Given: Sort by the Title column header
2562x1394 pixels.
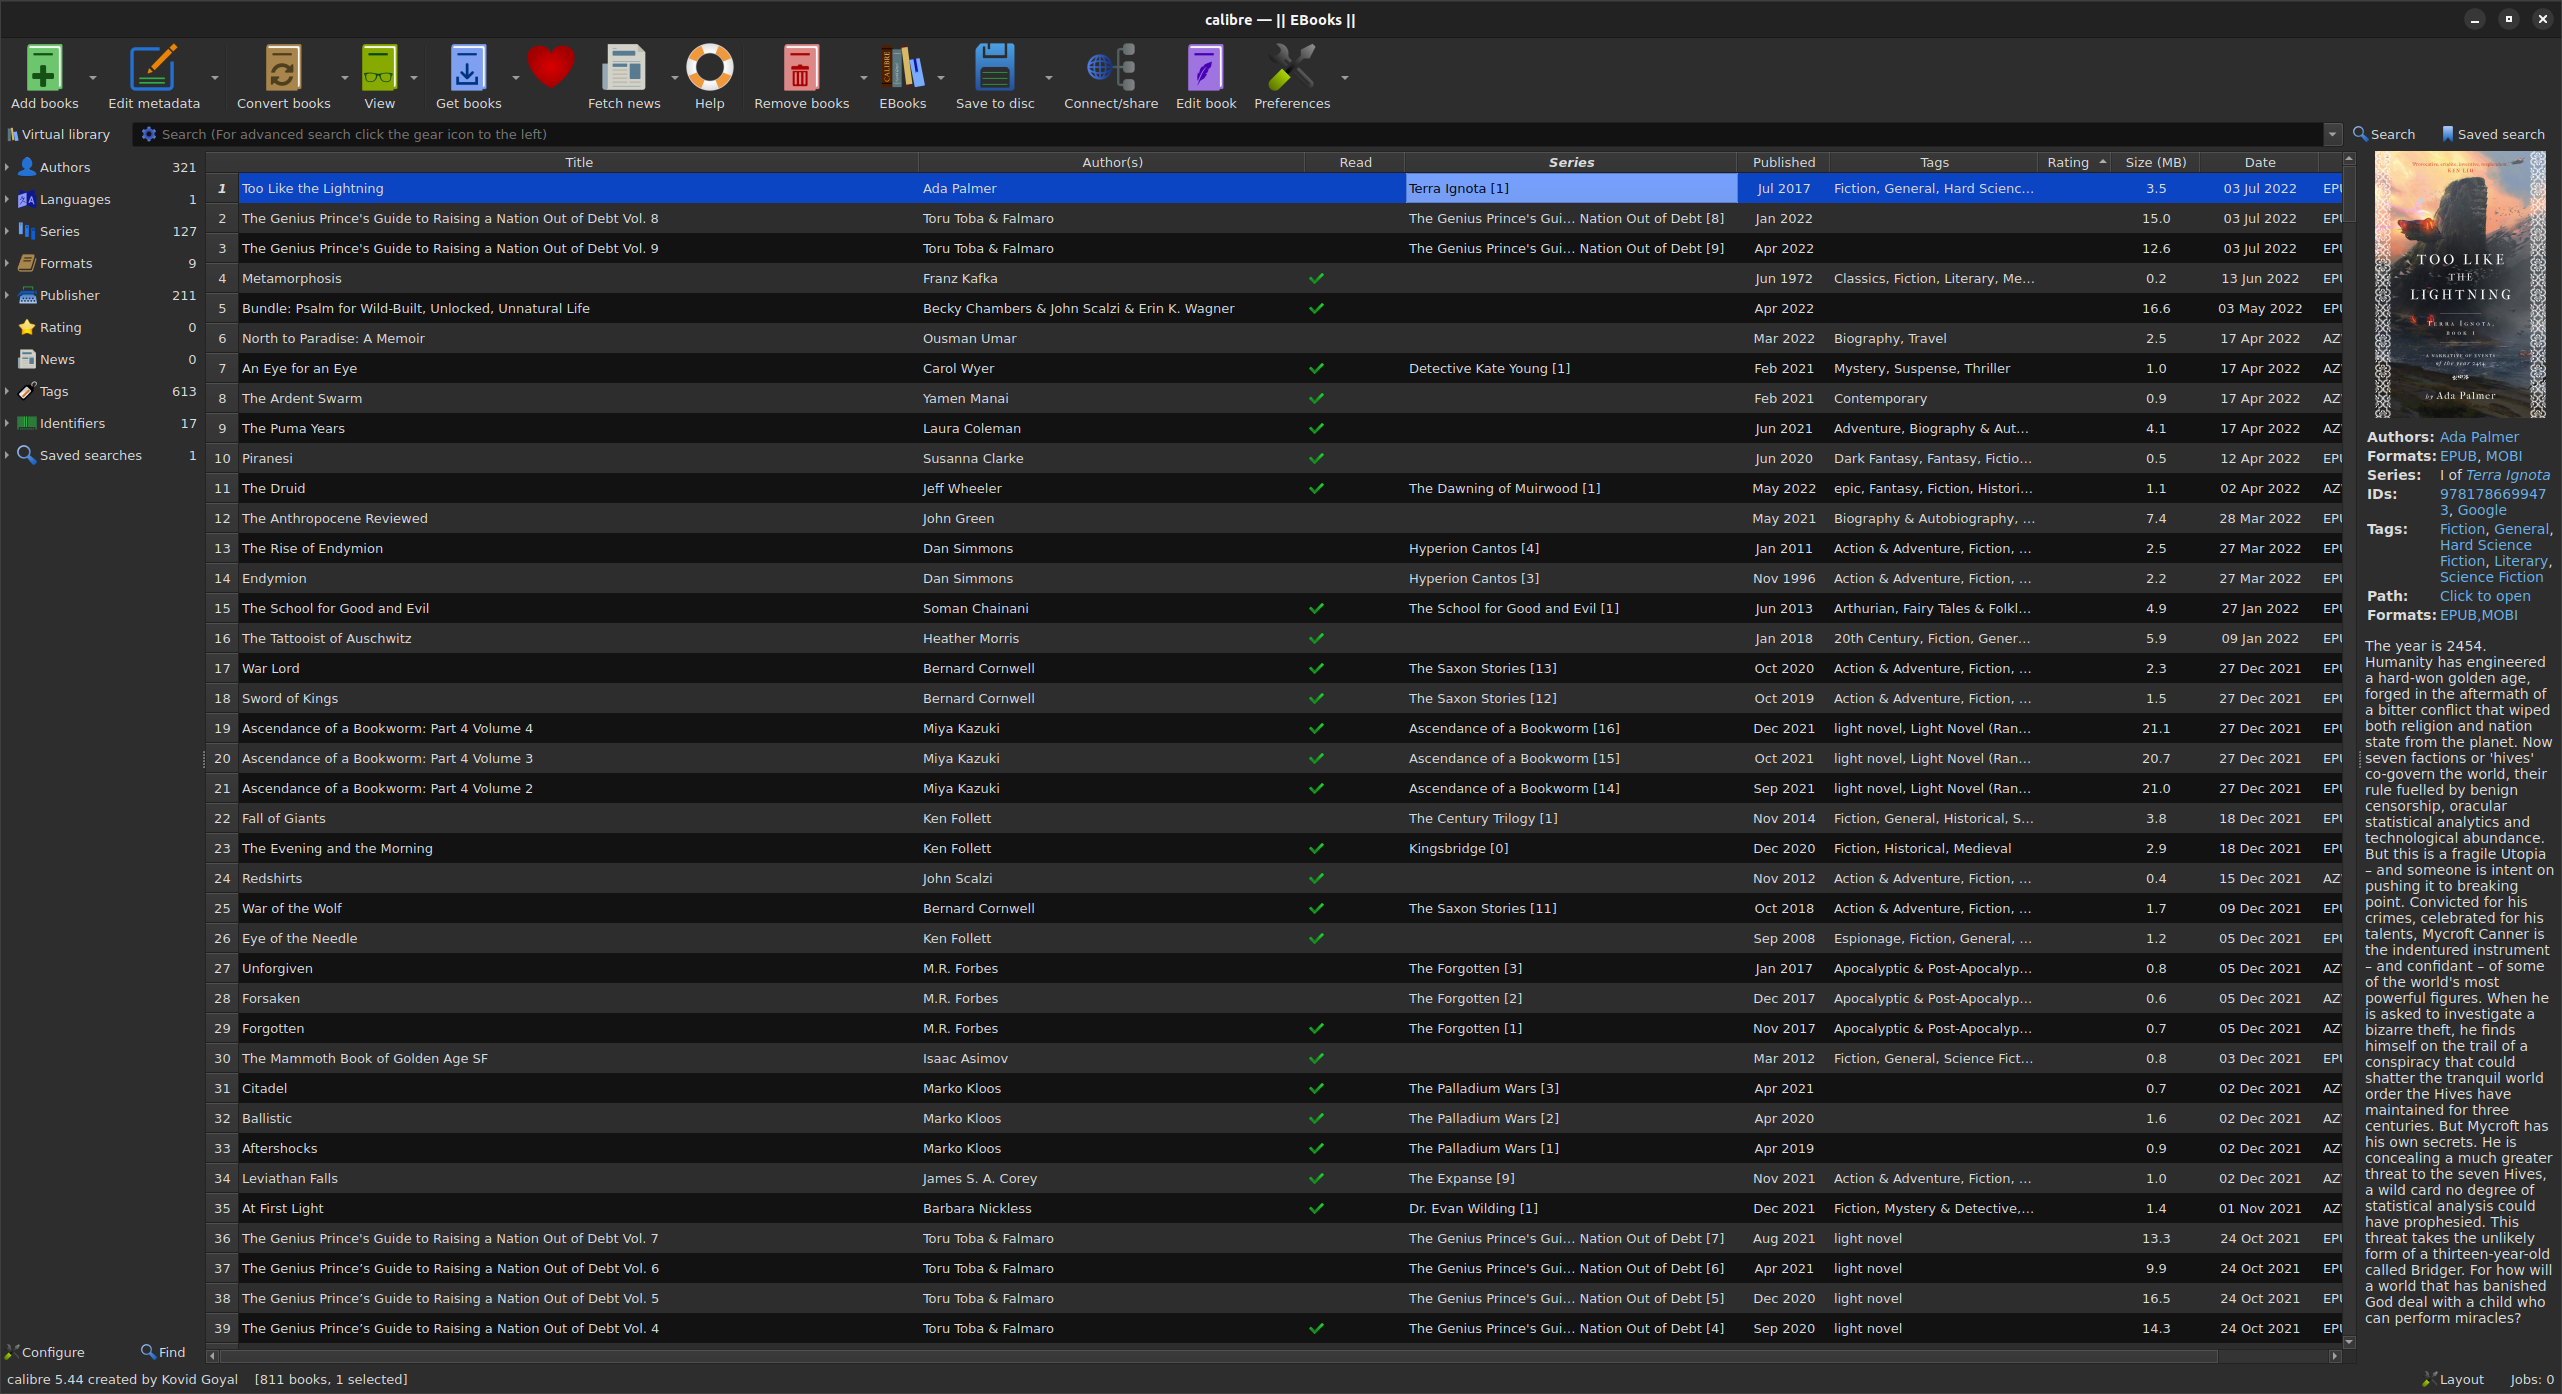Looking at the screenshot, I should coord(579,162).
